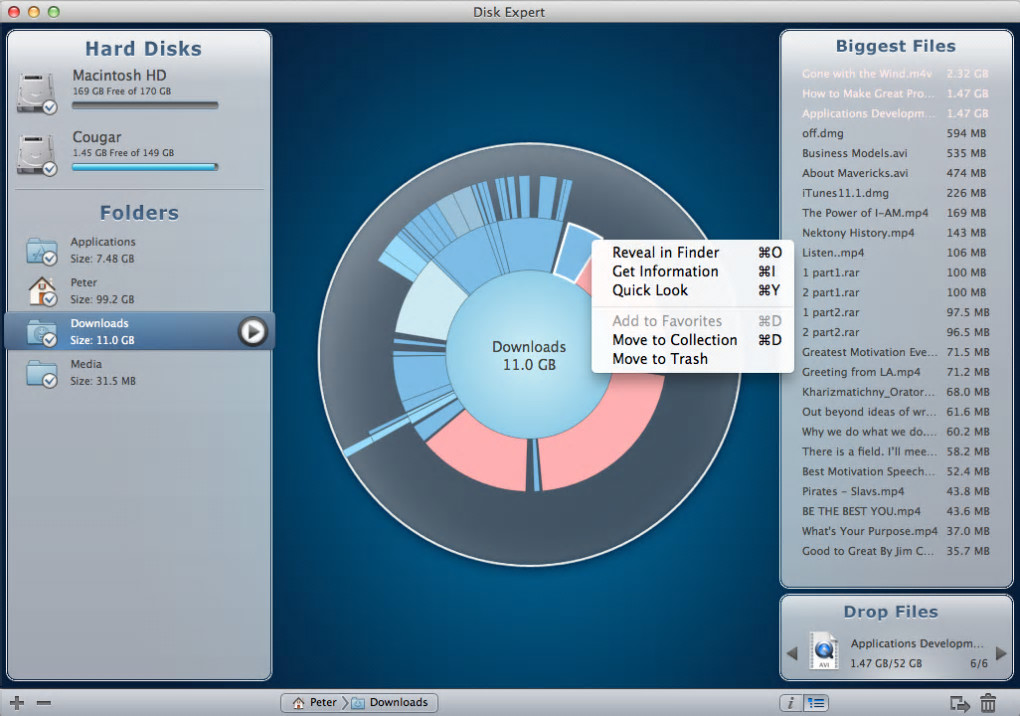Select Best Motivation Speech... file
This screenshot has height=716, width=1020.
tap(895, 471)
